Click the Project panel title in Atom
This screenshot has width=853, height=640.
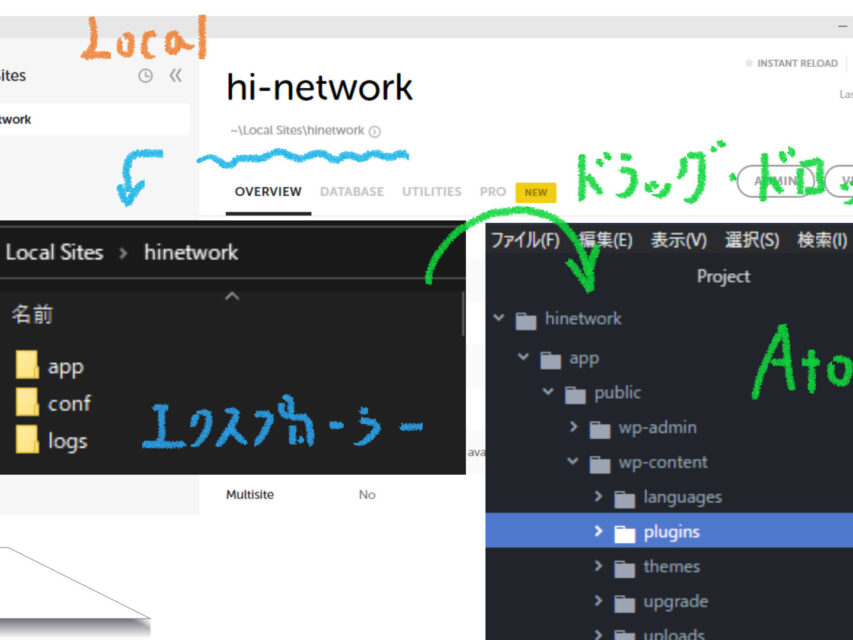pos(724,276)
